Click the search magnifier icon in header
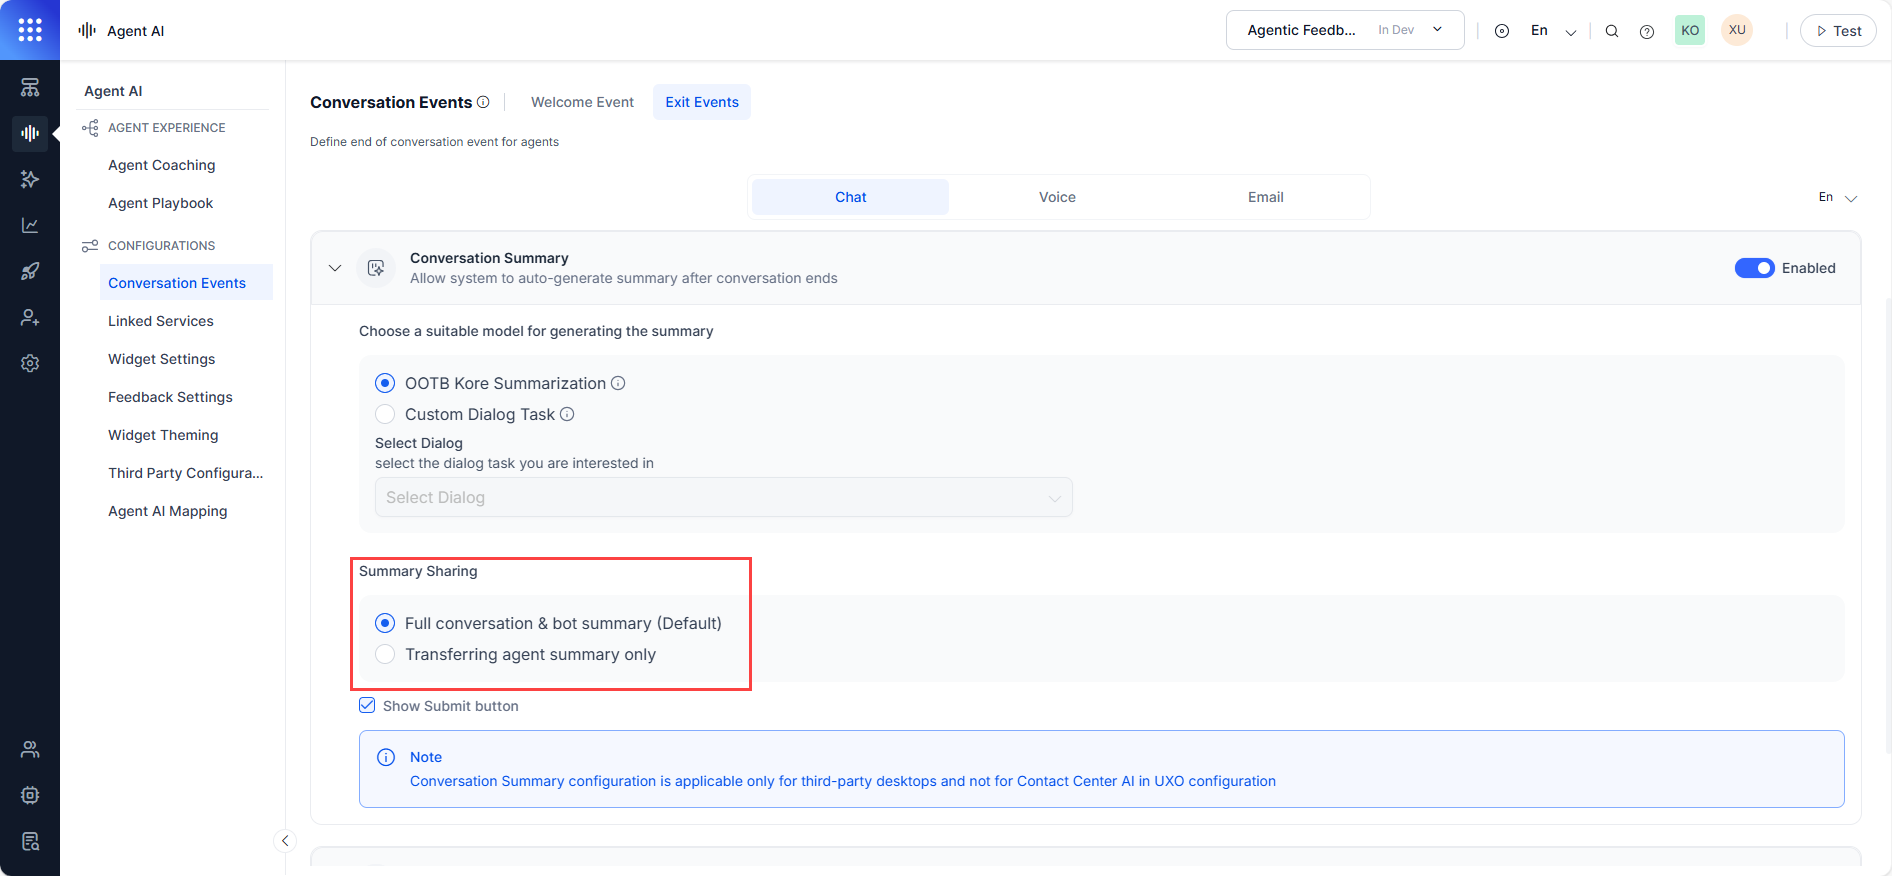Image resolution: width=1892 pixels, height=876 pixels. point(1612,31)
